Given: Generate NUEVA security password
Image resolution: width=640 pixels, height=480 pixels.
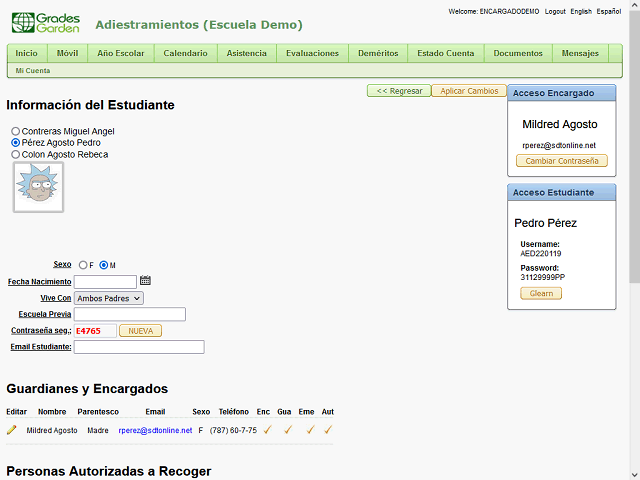Looking at the screenshot, I should (140, 331).
